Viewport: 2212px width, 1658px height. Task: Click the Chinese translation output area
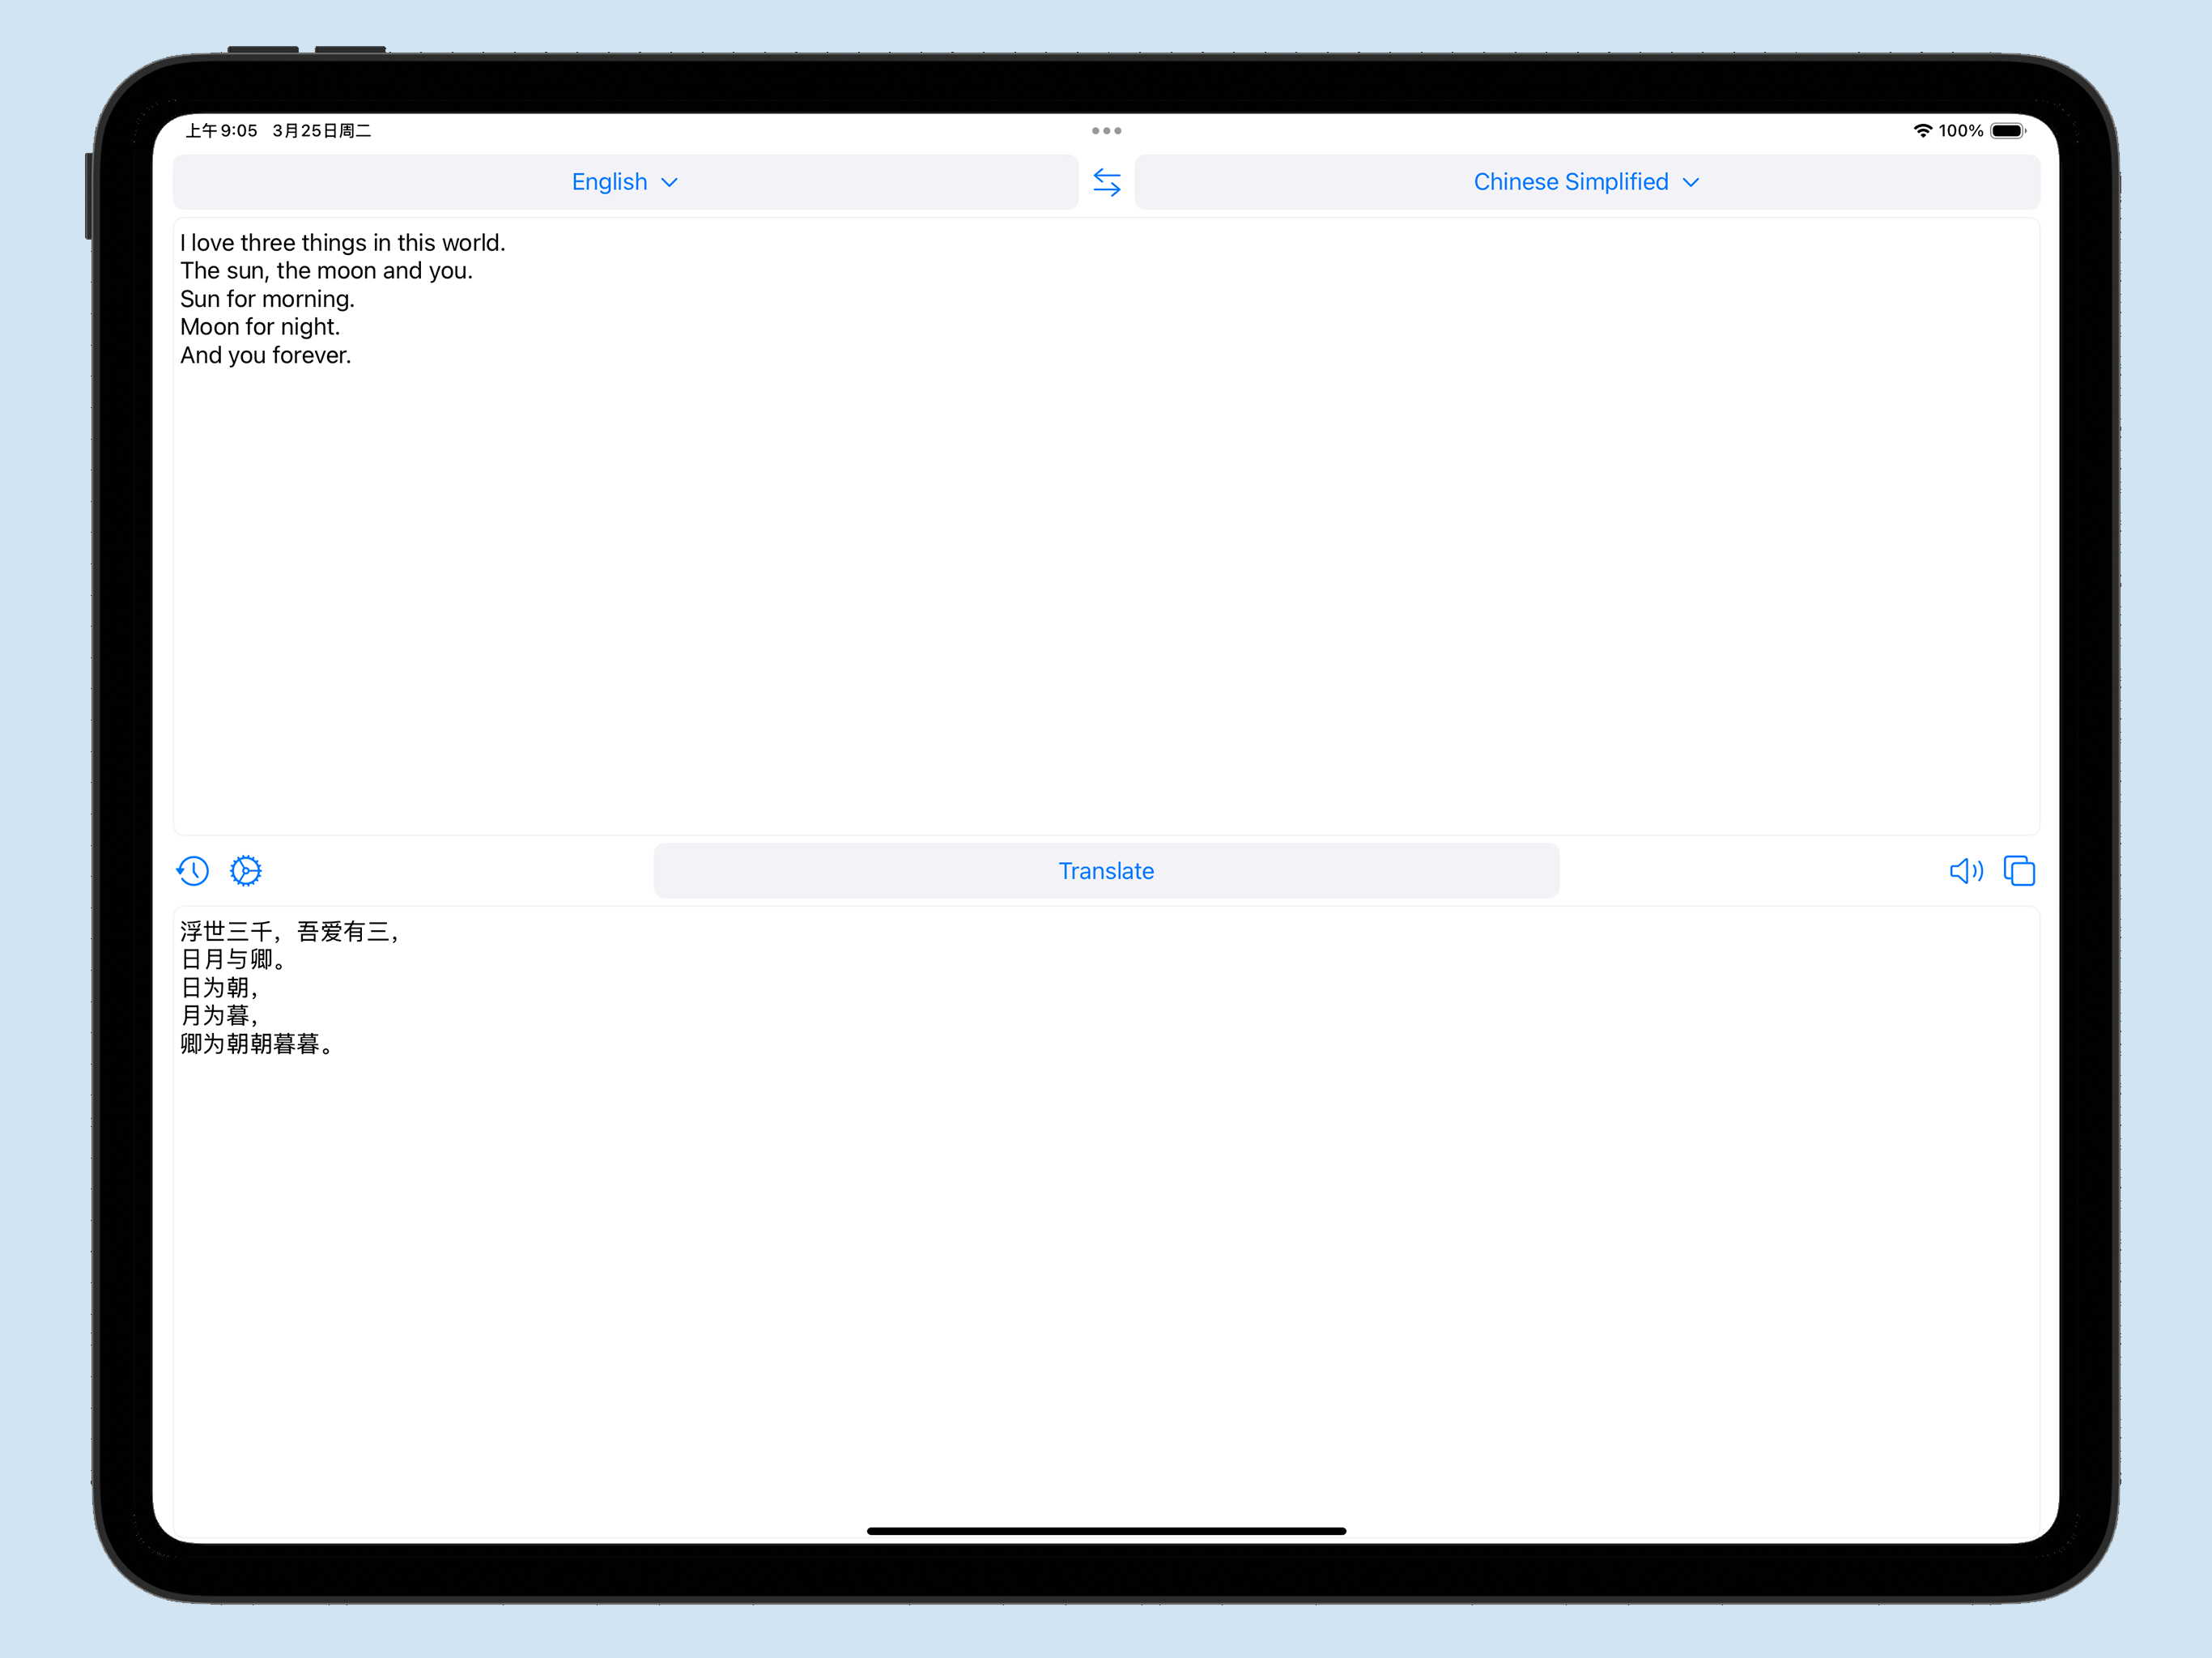[1106, 1221]
